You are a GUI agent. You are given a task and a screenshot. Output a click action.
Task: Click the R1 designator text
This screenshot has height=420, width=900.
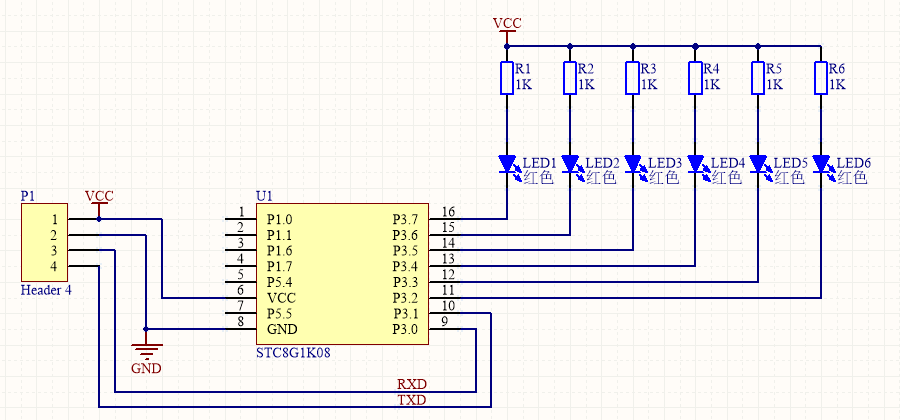(523, 69)
